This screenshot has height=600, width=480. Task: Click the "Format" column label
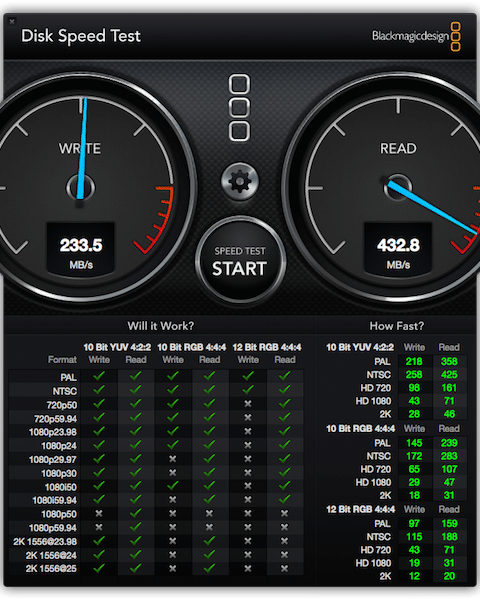tap(62, 360)
